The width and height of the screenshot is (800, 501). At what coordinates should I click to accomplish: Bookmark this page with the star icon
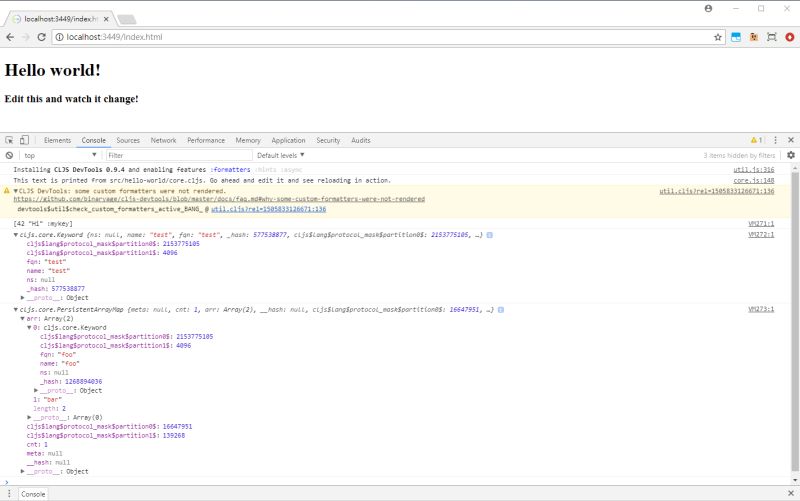coord(718,37)
